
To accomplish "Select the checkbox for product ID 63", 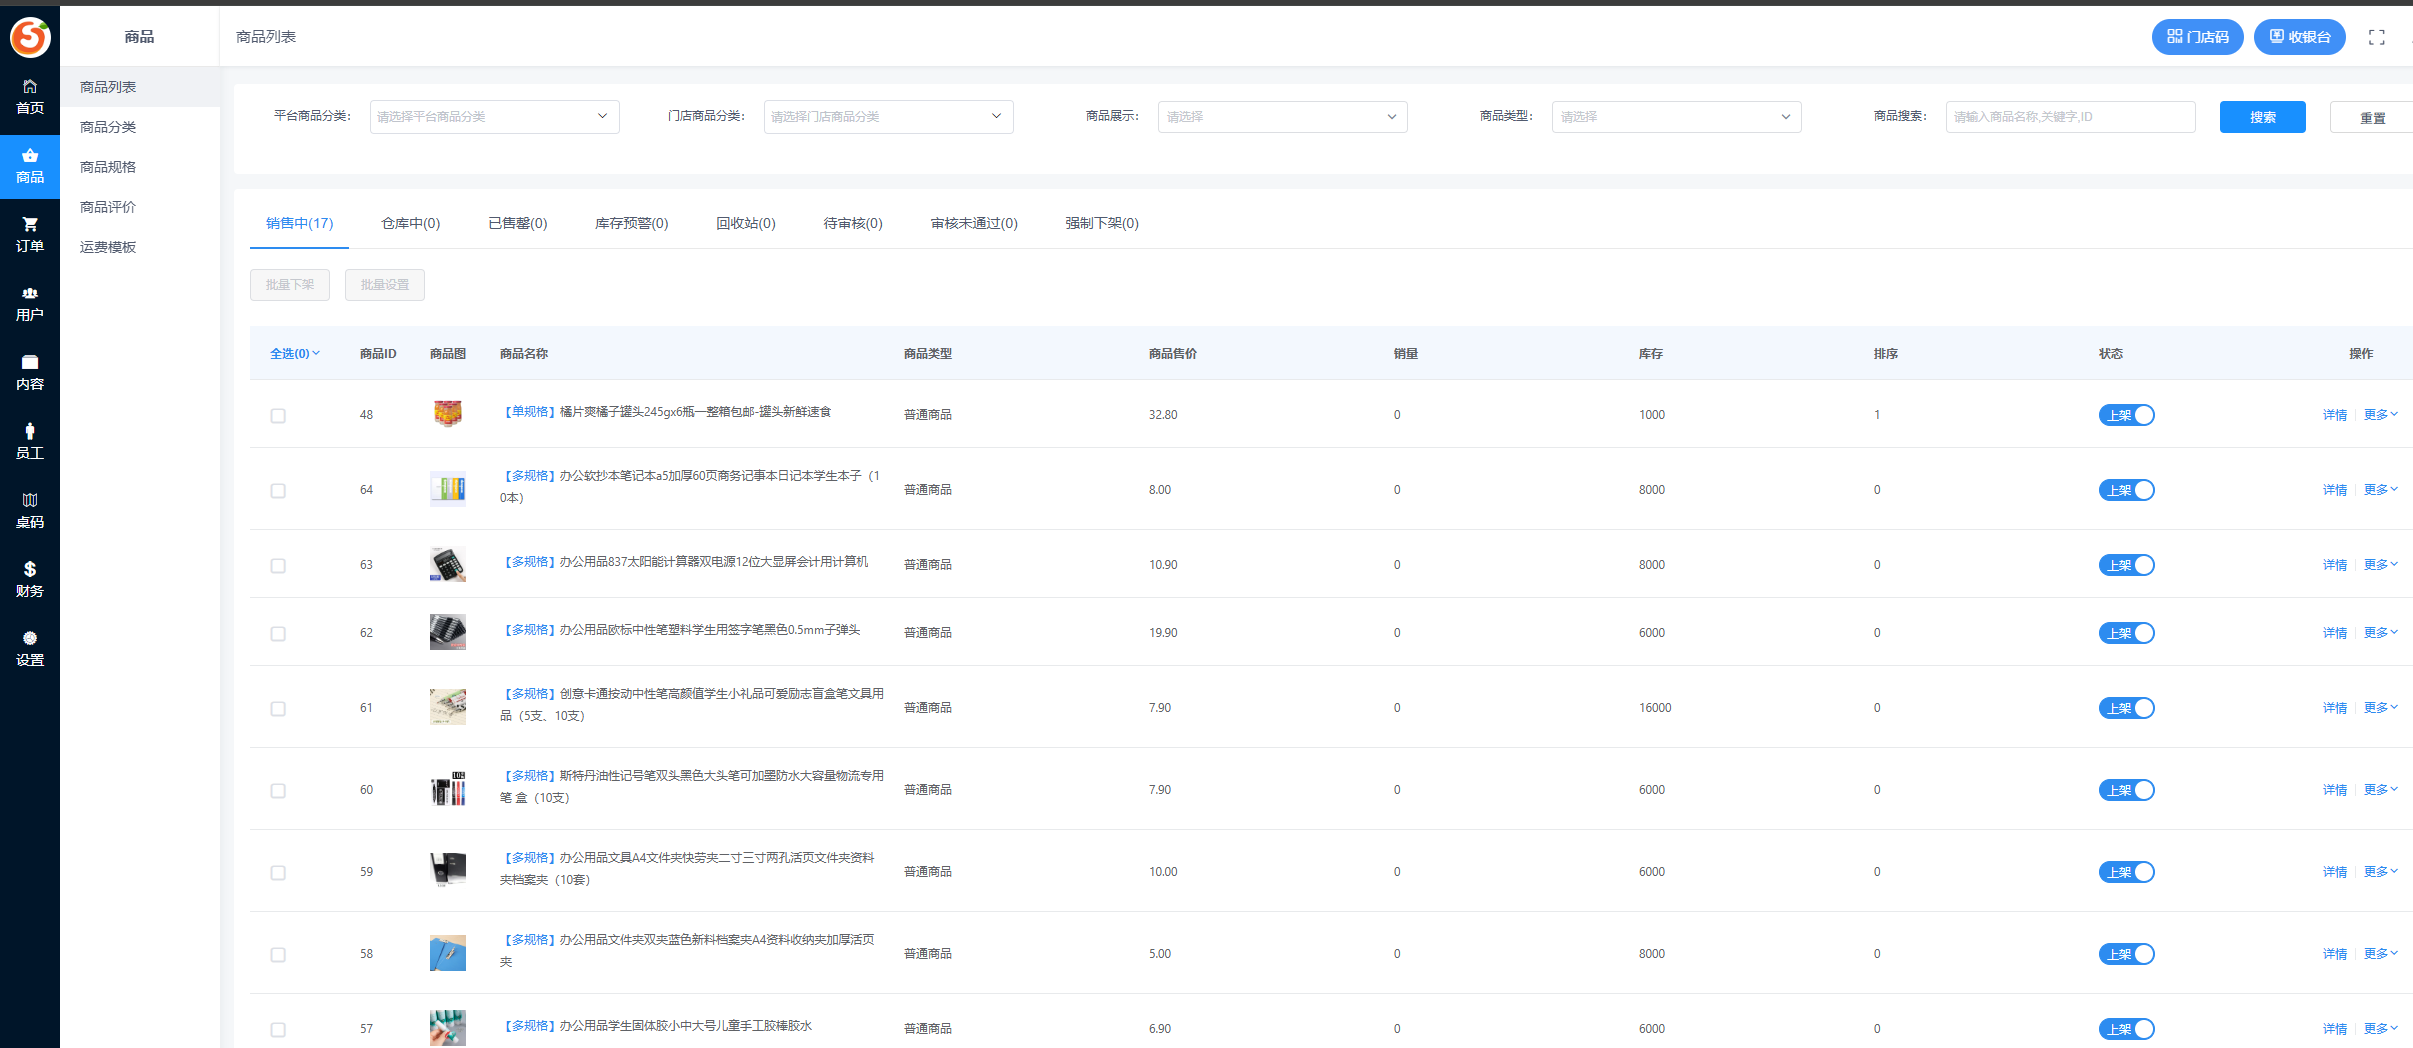I will click(x=278, y=565).
